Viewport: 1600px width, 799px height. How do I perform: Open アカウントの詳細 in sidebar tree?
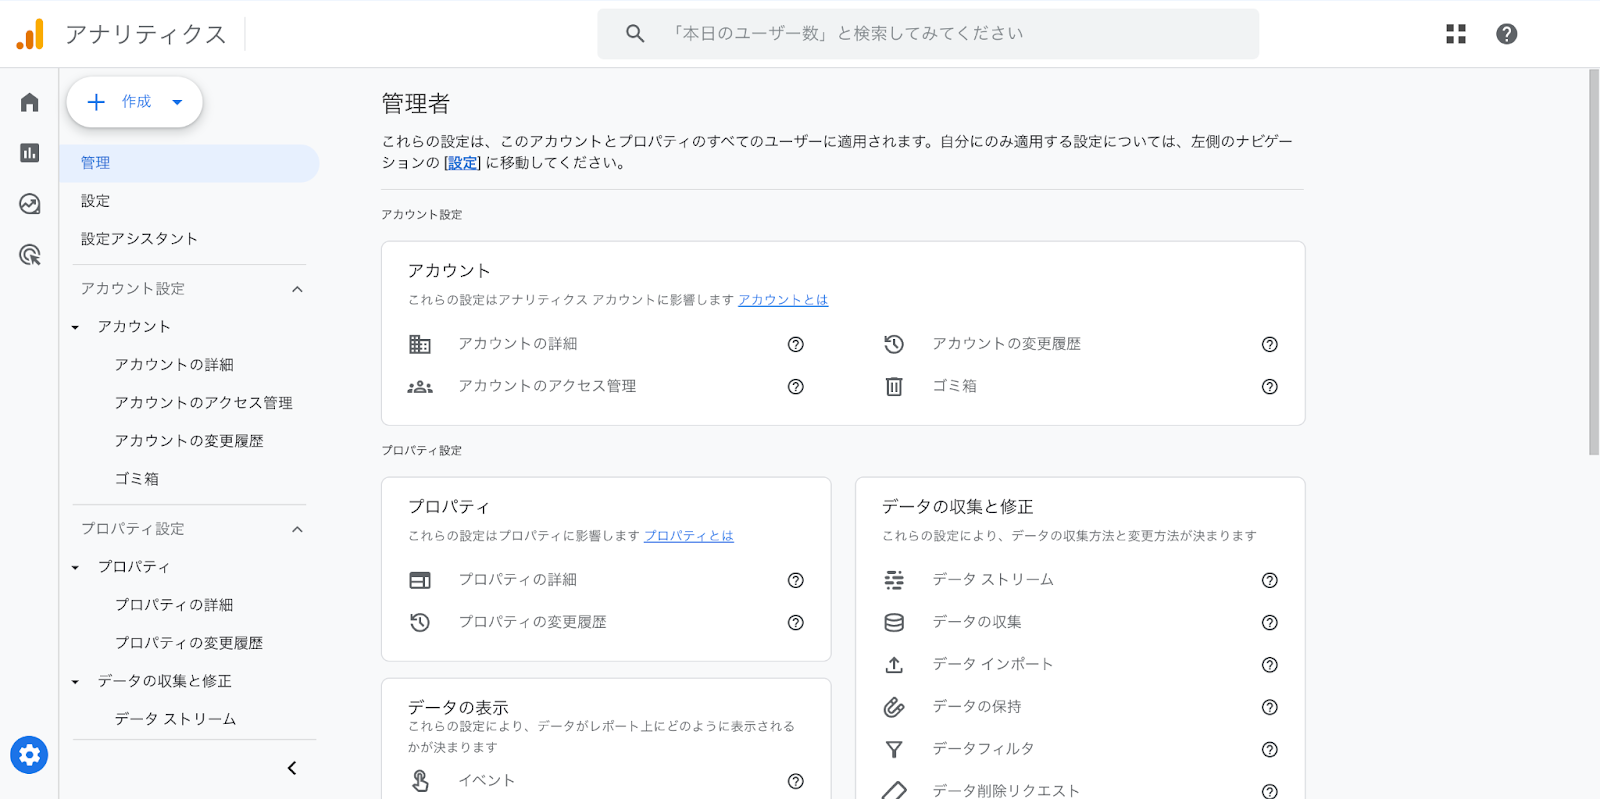(x=174, y=365)
